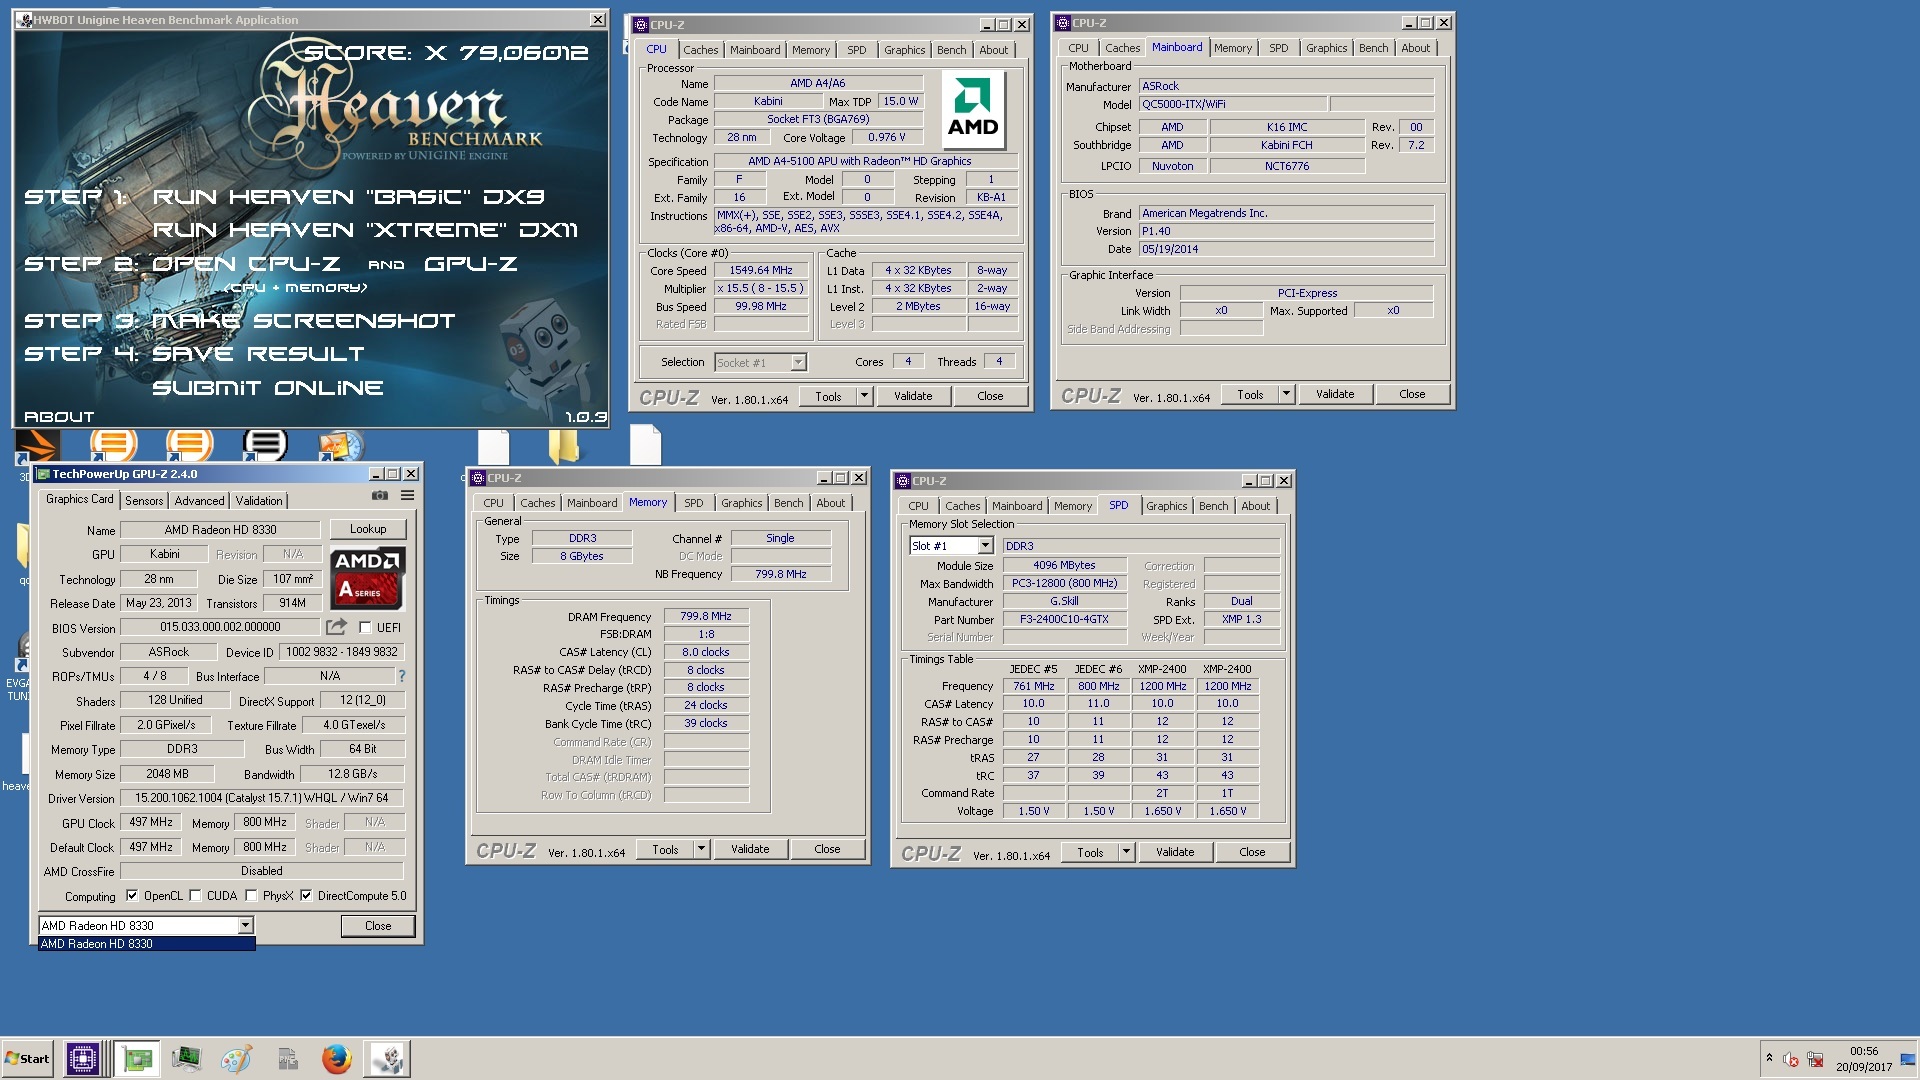The height and width of the screenshot is (1080, 1920).
Task: Click GPU-Z screenshot camera icon
Action: point(380,496)
